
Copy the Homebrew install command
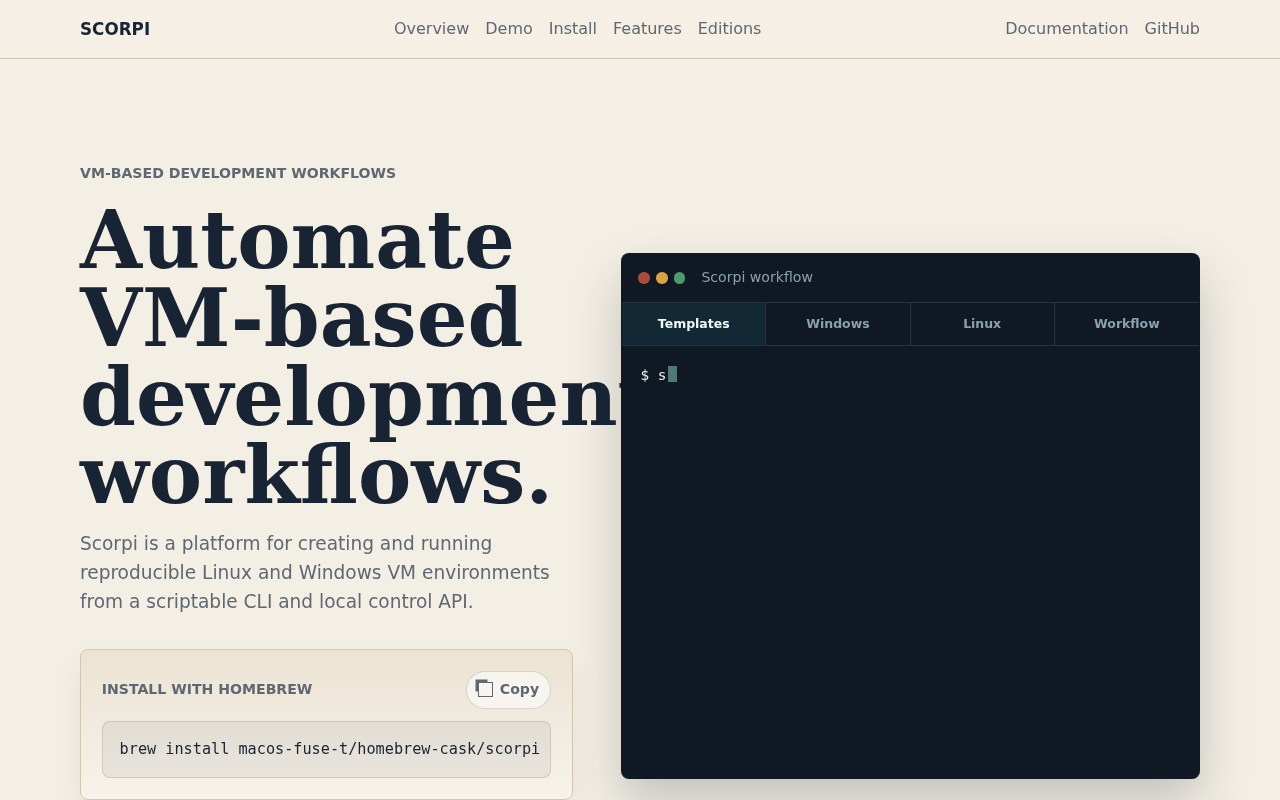click(508, 689)
